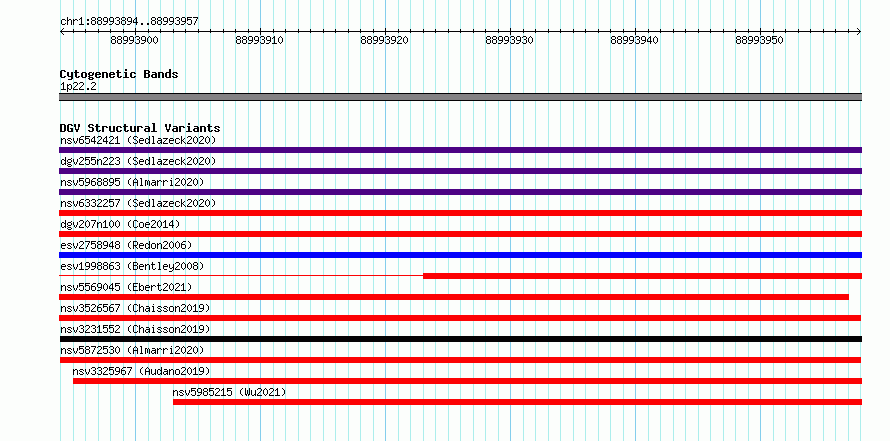Image resolution: width=890 pixels, height=441 pixels.
Task: Click the nsv3231552 (Chaisson2019) label
Action: 135,329
